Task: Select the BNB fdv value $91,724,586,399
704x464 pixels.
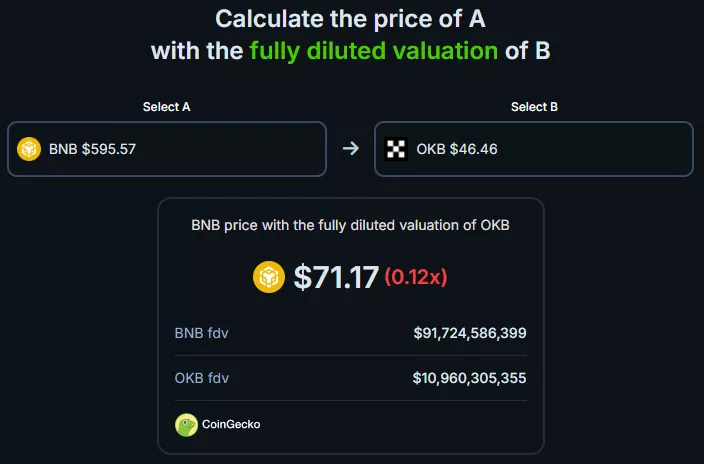Action: (x=469, y=332)
